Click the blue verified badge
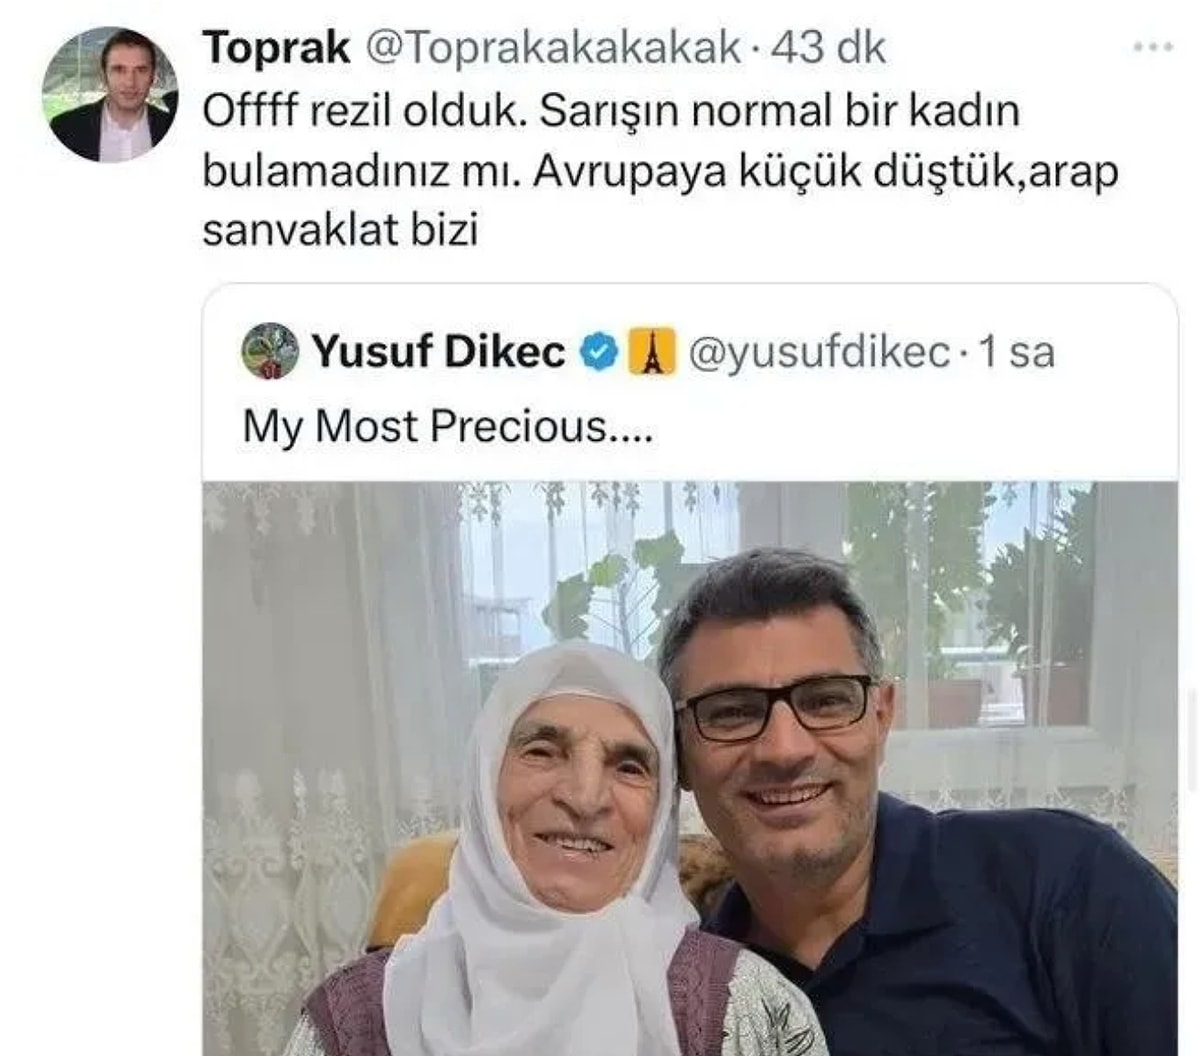This screenshot has width=1200, height=1056. coord(599,352)
